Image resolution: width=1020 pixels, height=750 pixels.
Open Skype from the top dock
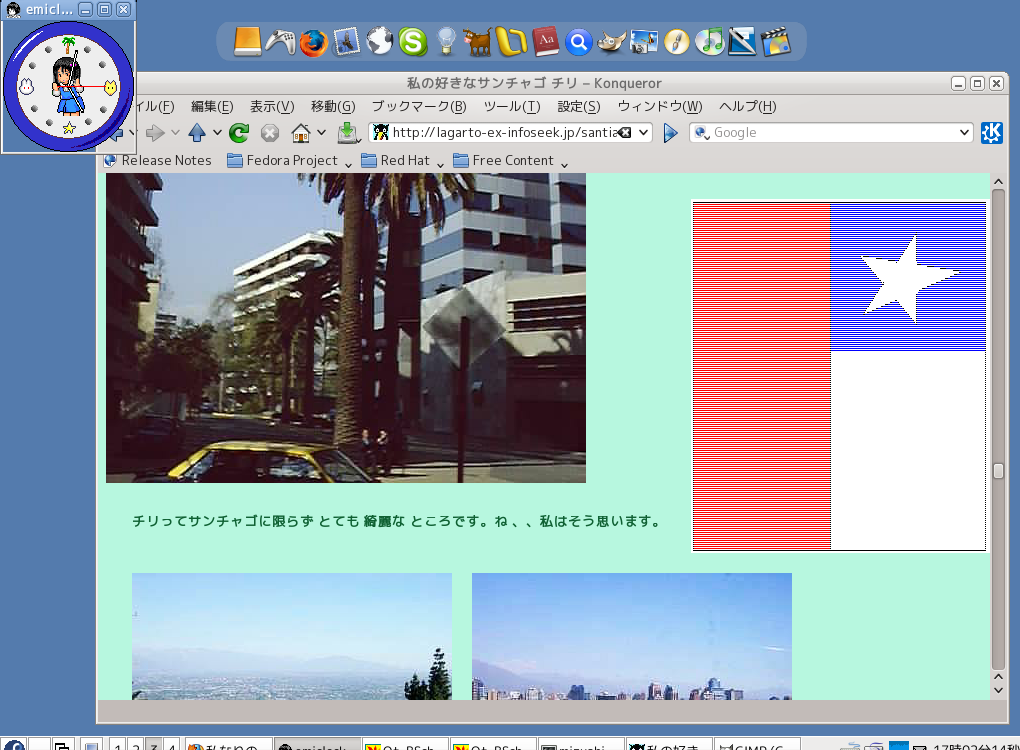click(x=412, y=41)
